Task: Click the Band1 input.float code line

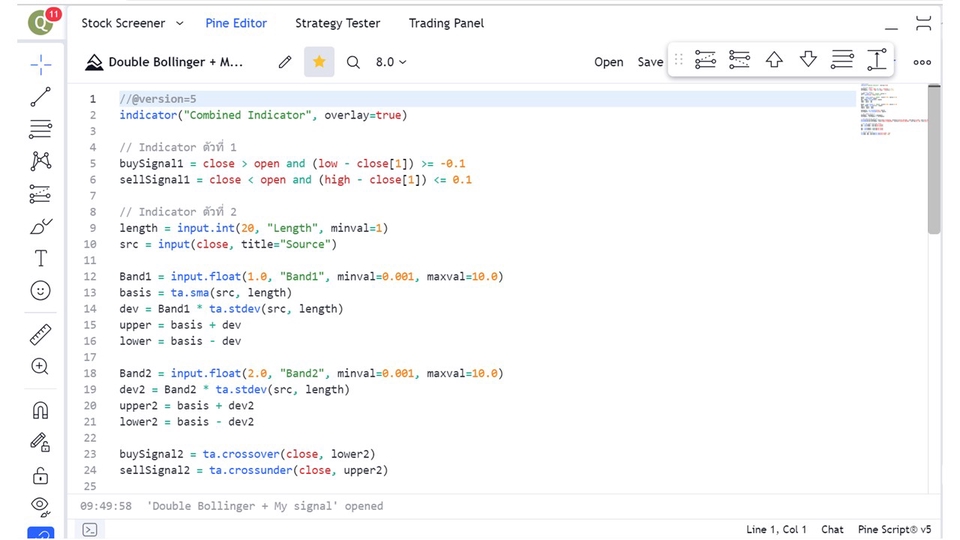Action: (x=311, y=277)
